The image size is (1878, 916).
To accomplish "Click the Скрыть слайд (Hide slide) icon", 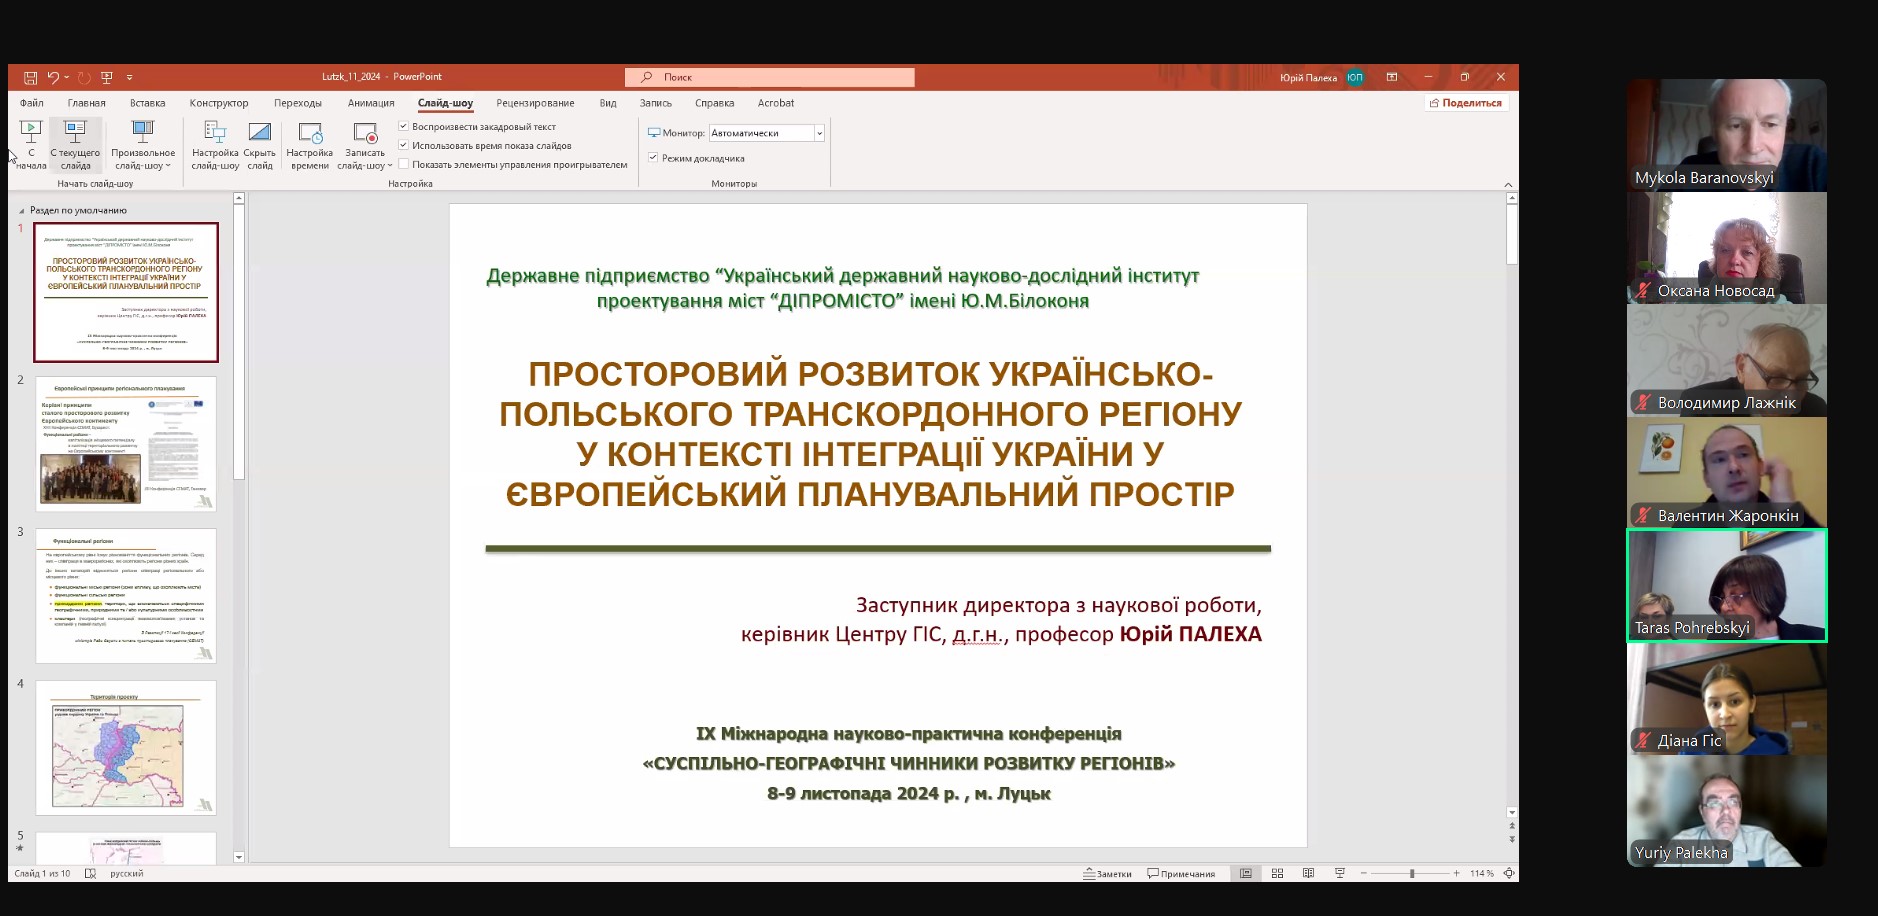I will (260, 145).
